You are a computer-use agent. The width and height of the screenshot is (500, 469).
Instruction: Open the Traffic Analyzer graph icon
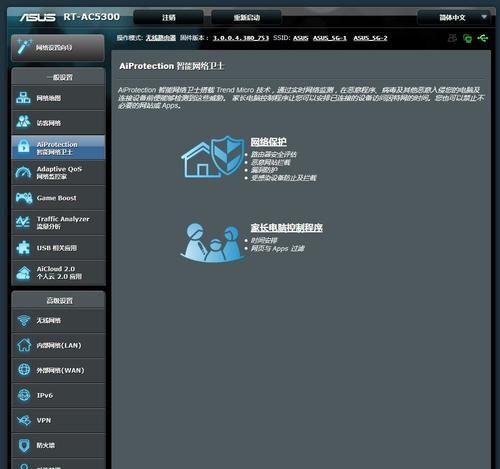(23, 222)
